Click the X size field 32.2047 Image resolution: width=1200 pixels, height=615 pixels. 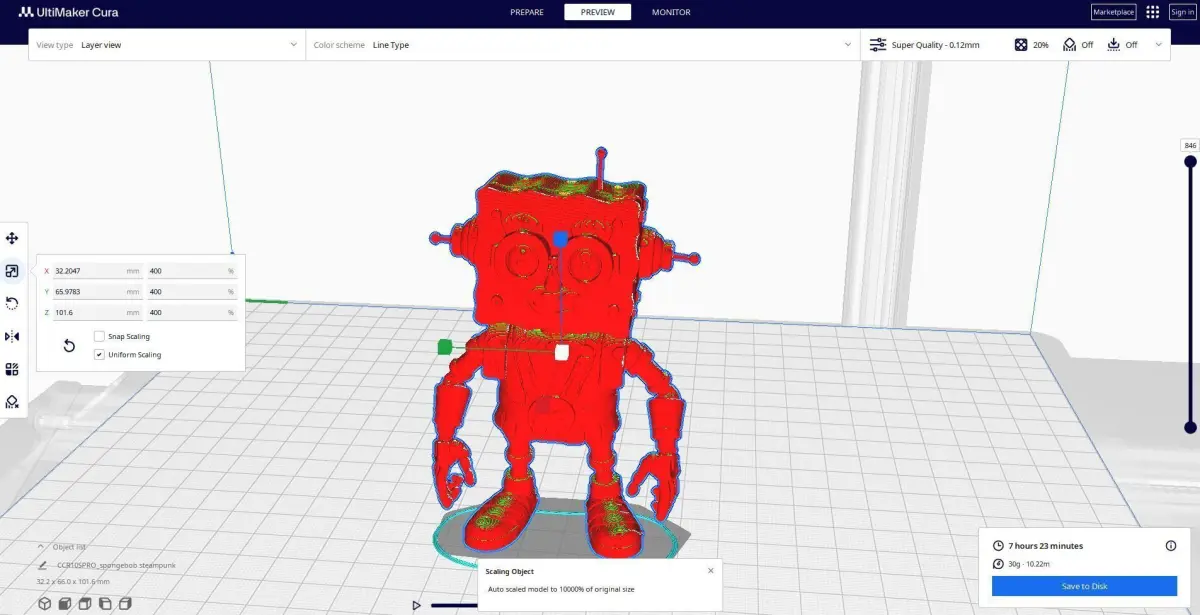[x=97, y=271]
